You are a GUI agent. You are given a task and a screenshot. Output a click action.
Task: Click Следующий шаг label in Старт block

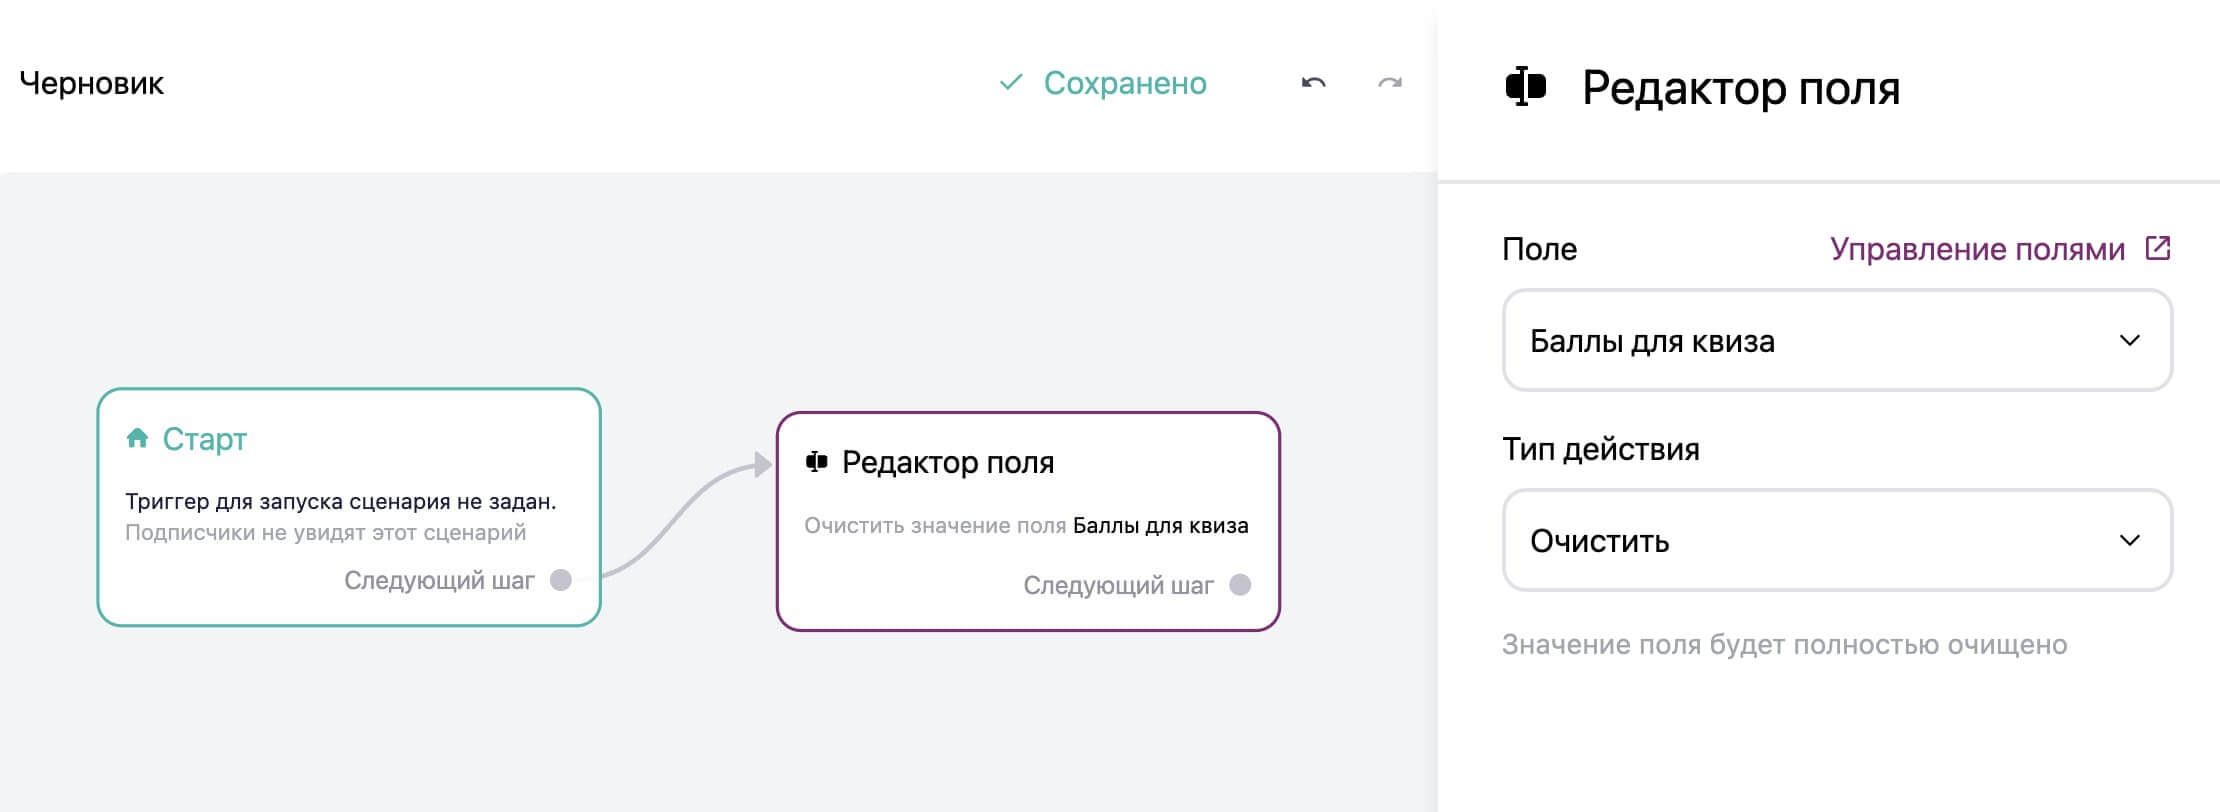click(439, 580)
